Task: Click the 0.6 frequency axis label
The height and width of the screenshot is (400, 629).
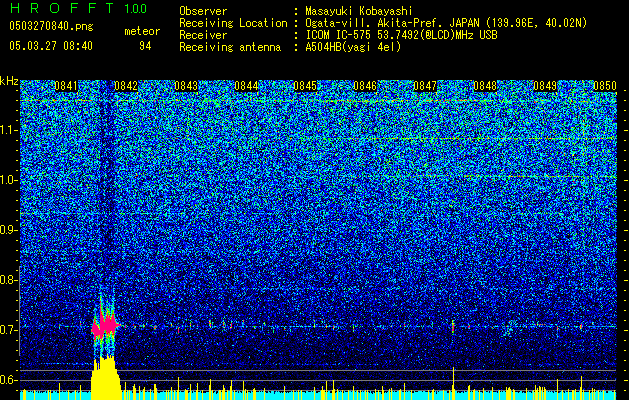Action: click(x=9, y=380)
